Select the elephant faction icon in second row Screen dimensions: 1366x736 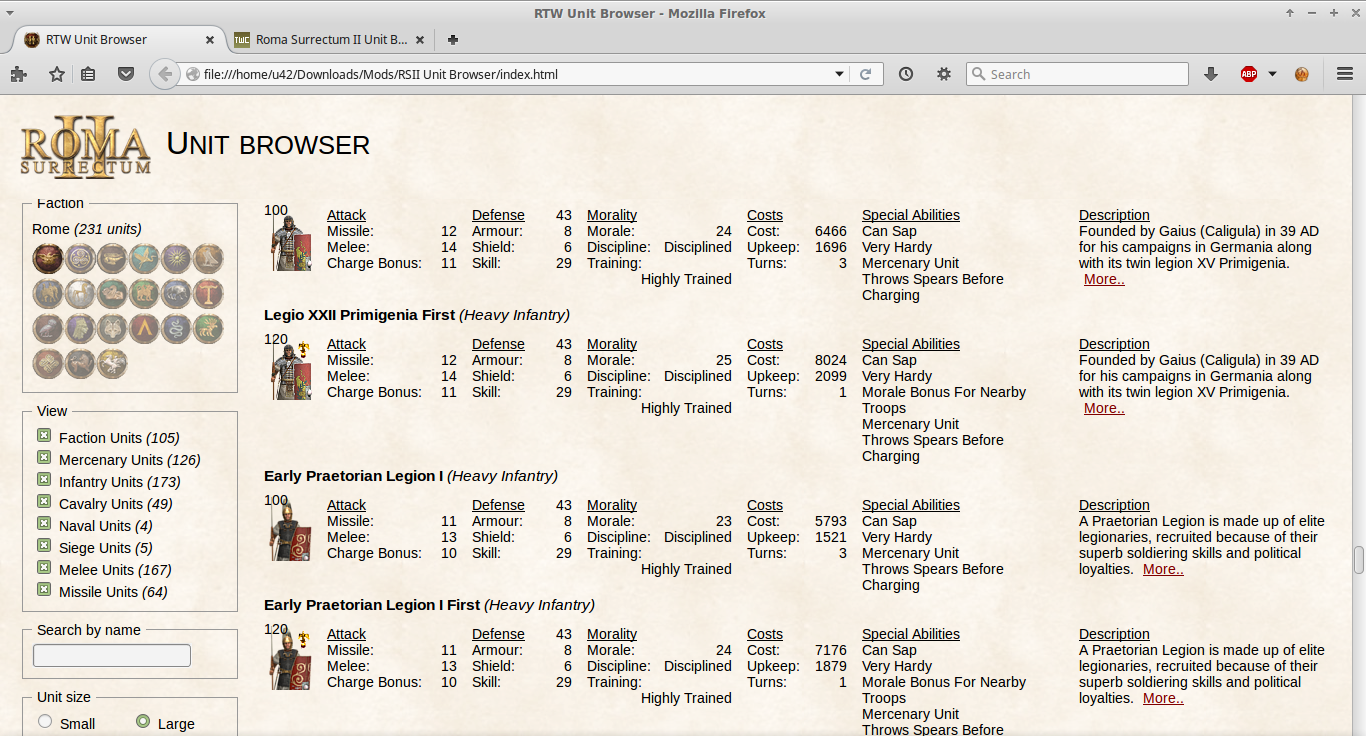click(48, 293)
